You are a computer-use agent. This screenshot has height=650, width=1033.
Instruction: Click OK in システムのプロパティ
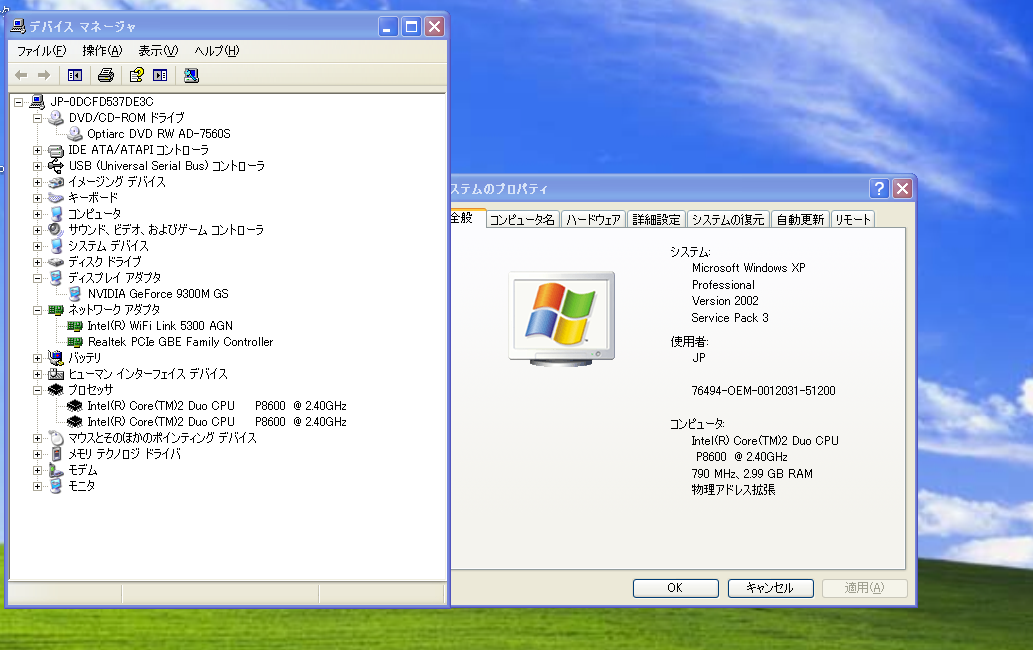pyautogui.click(x=675, y=588)
